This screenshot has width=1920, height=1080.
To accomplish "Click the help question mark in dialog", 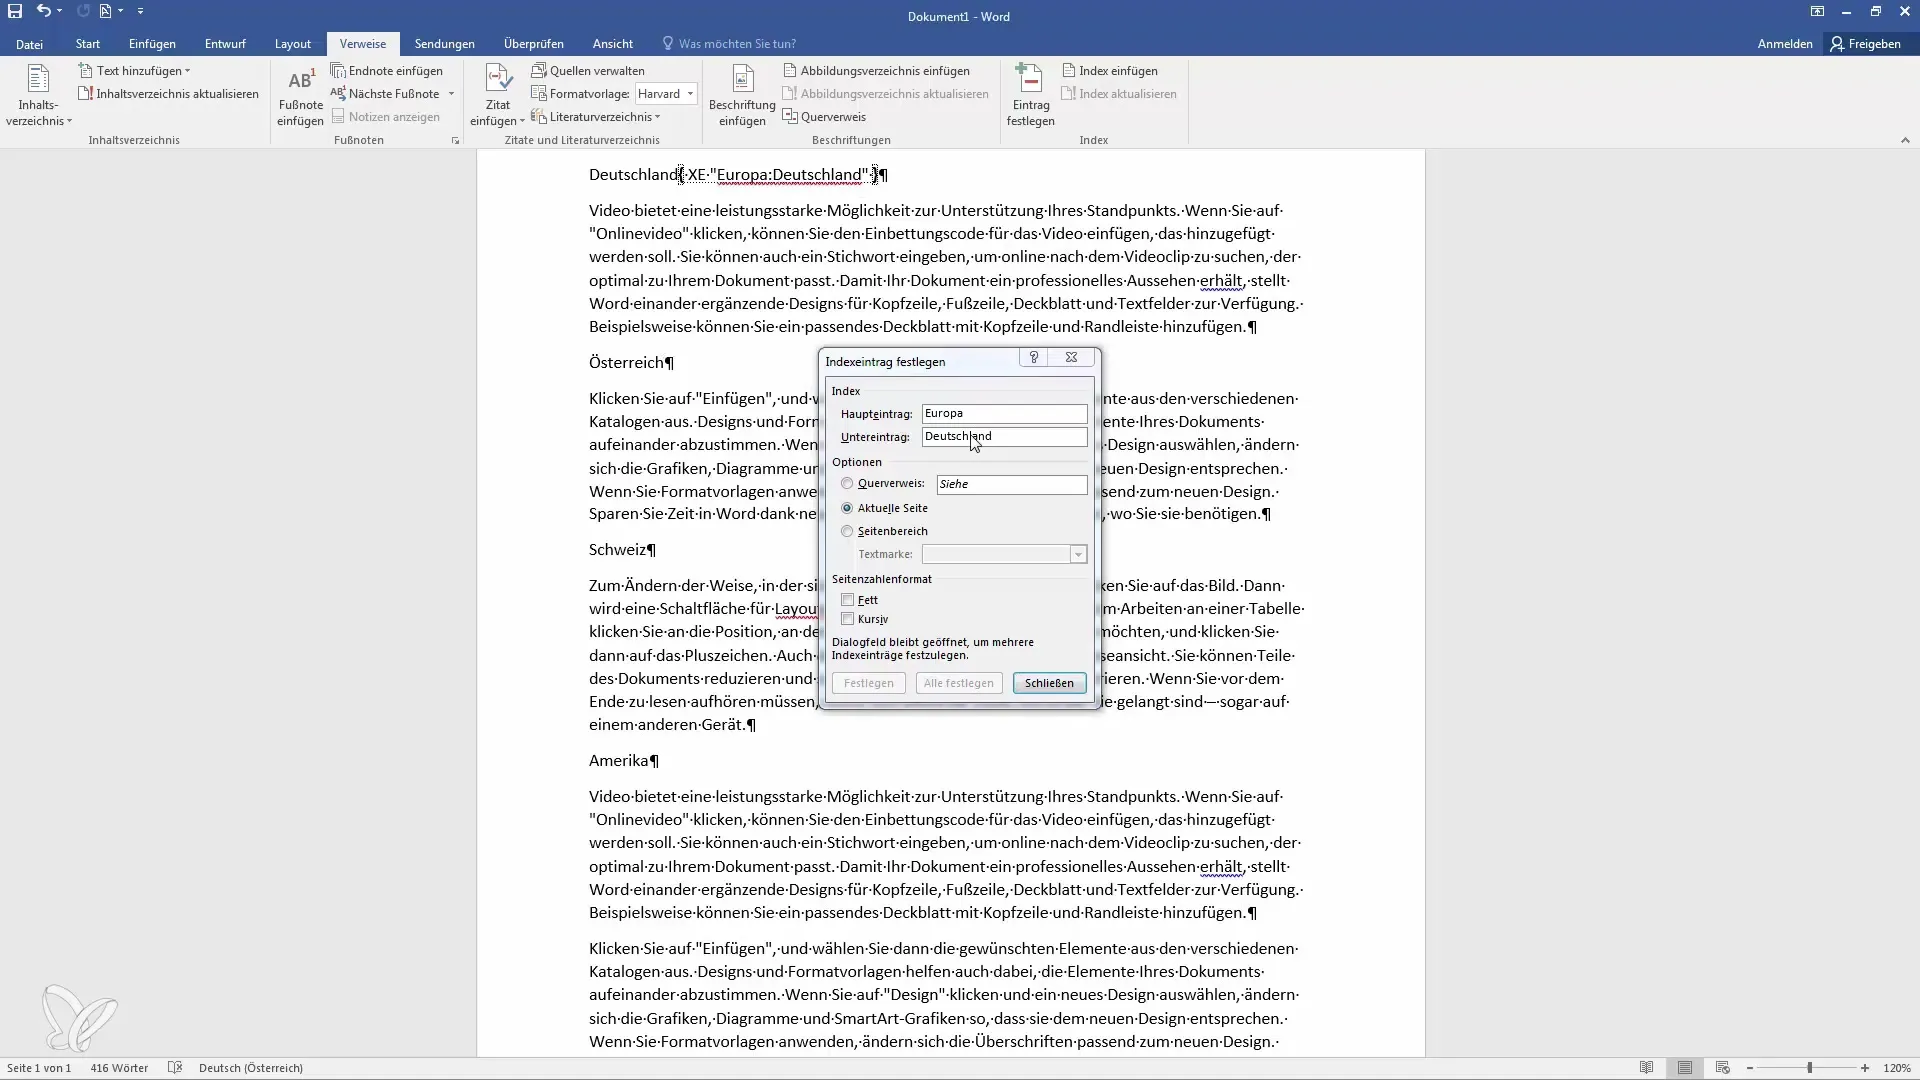I will pyautogui.click(x=1033, y=357).
